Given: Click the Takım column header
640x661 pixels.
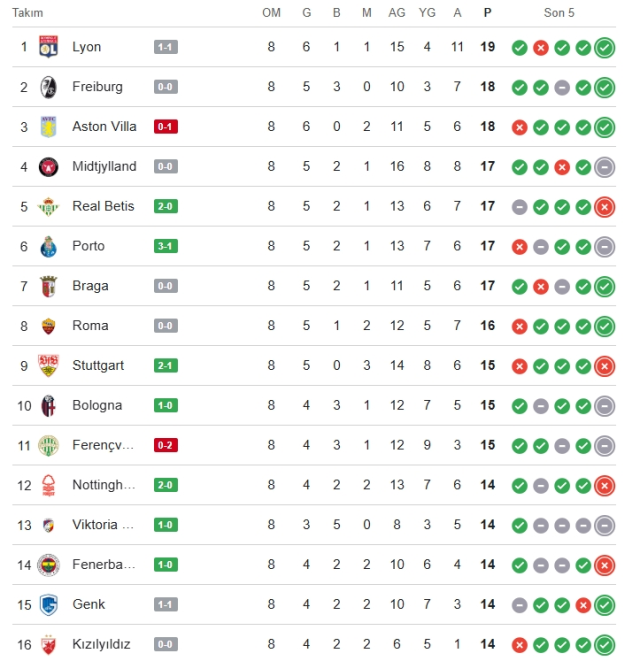Looking at the screenshot, I should coord(28,13).
